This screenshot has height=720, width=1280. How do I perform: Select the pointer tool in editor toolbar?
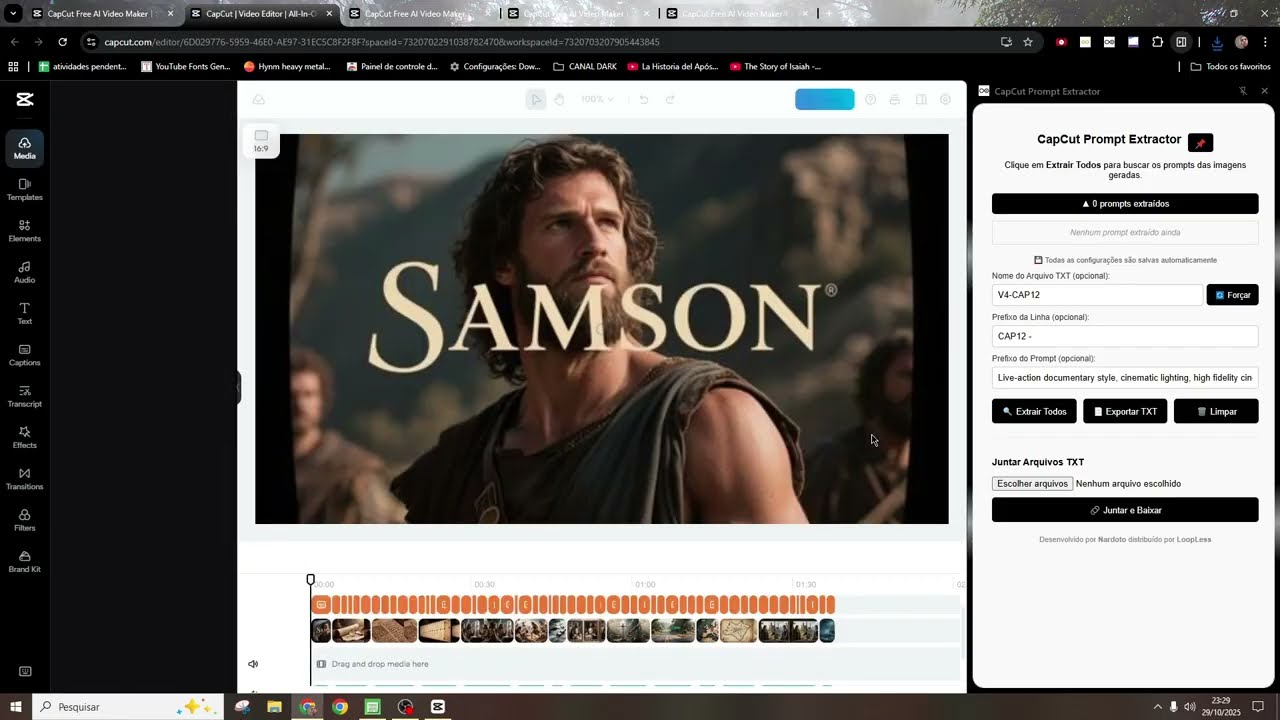[536, 99]
